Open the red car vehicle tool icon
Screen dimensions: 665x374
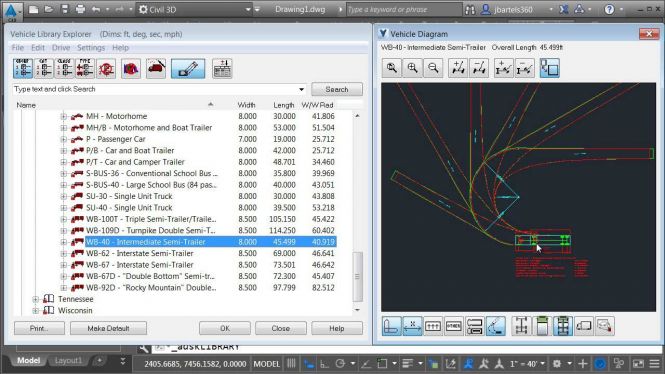[x=156, y=69]
